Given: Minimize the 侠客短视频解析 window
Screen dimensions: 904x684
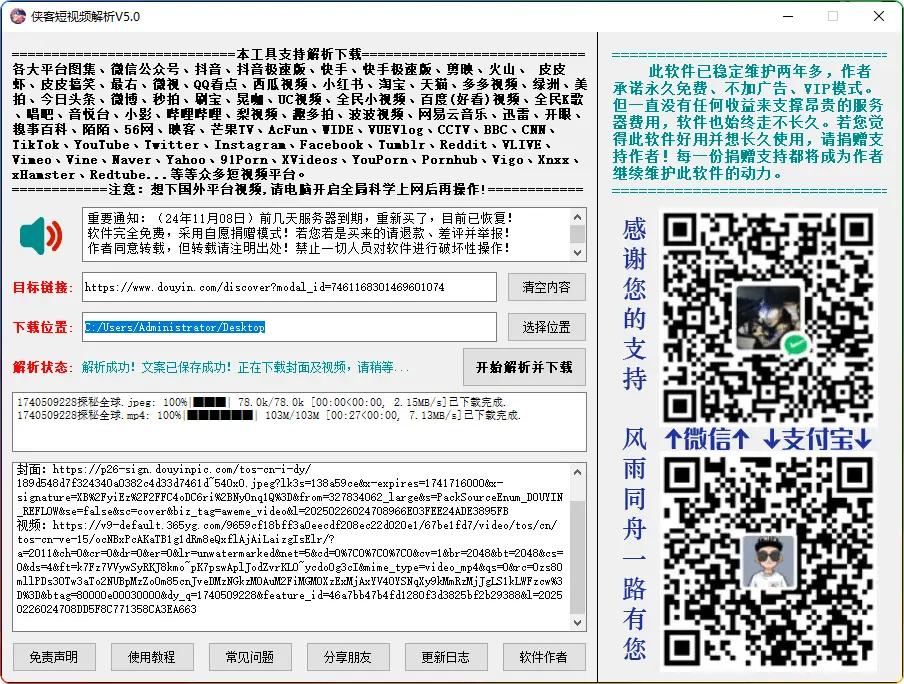Looking at the screenshot, I should (788, 16).
